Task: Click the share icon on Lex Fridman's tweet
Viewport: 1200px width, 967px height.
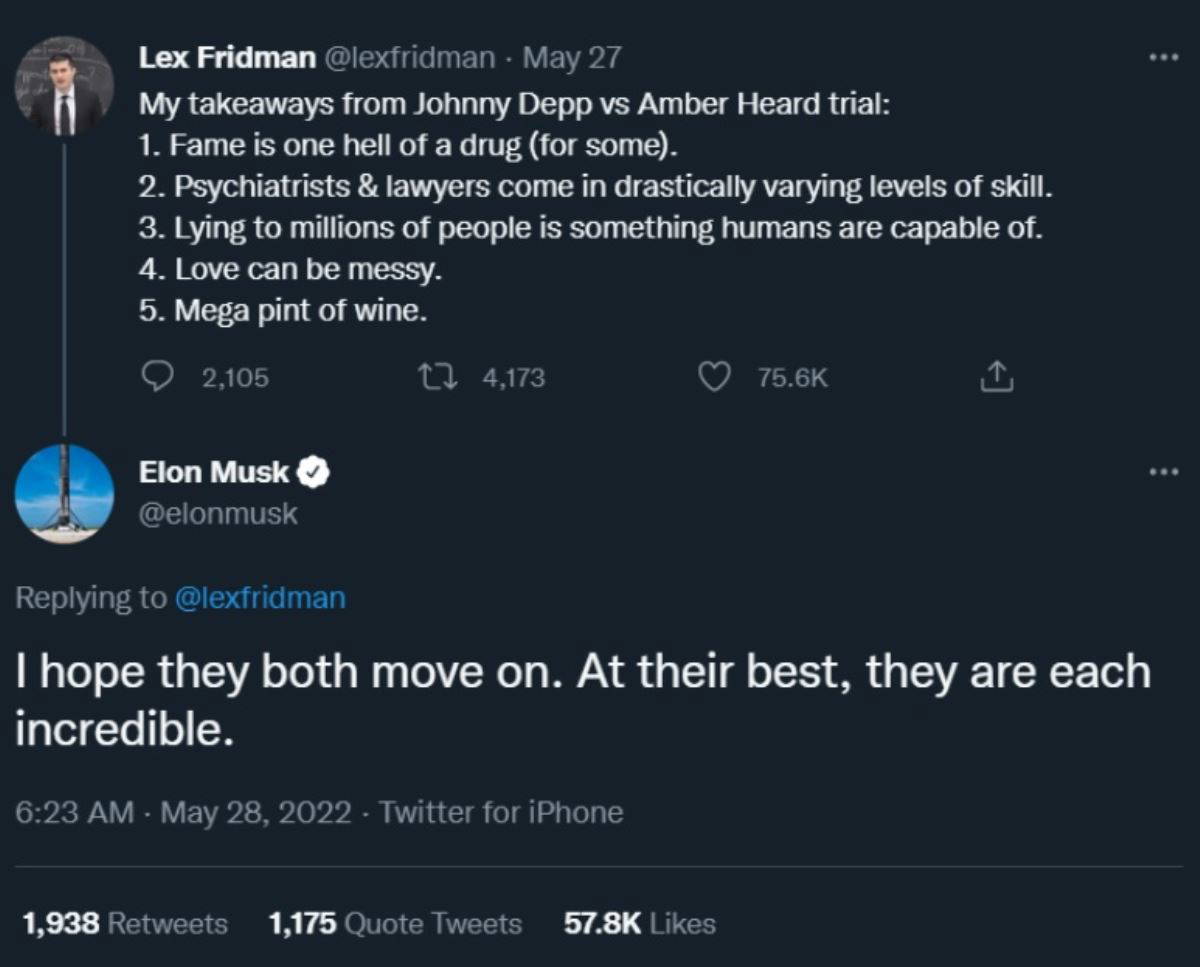Action: click(997, 377)
